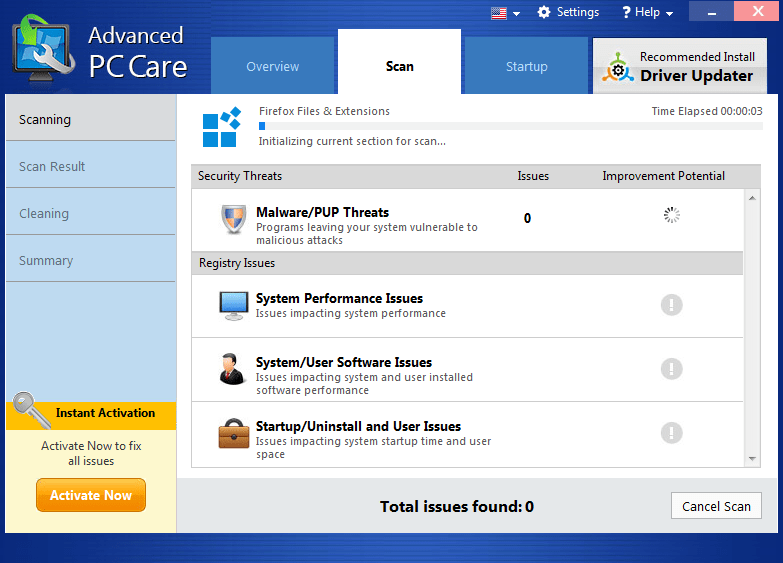Click the Help question mark icon

coord(626,12)
